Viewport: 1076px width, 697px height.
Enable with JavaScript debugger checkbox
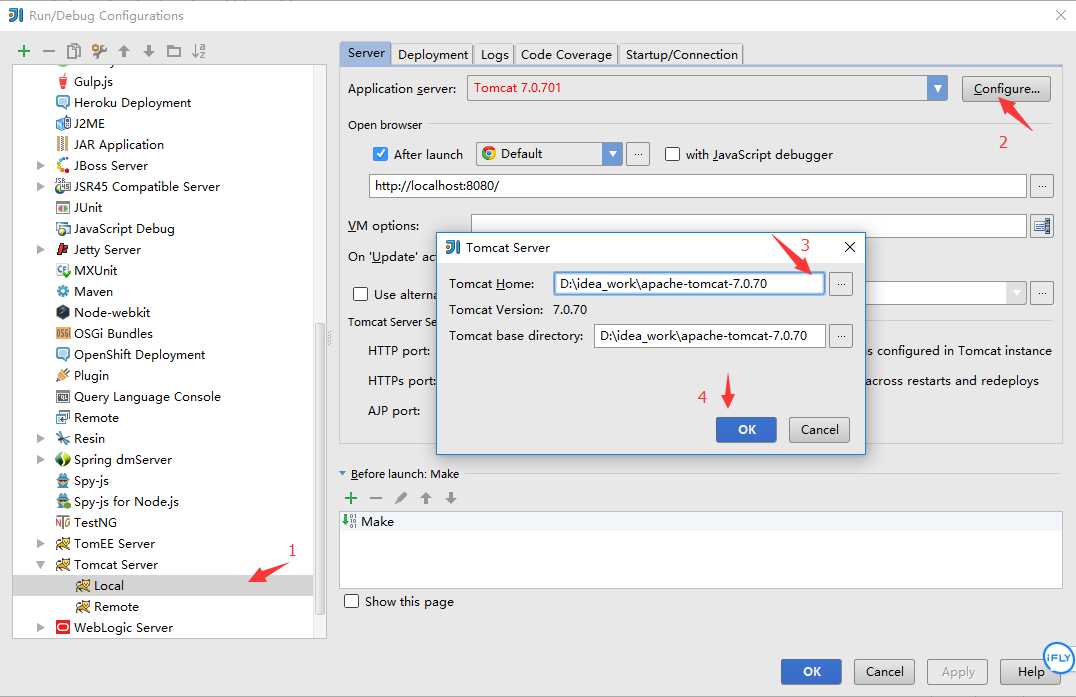tap(672, 154)
